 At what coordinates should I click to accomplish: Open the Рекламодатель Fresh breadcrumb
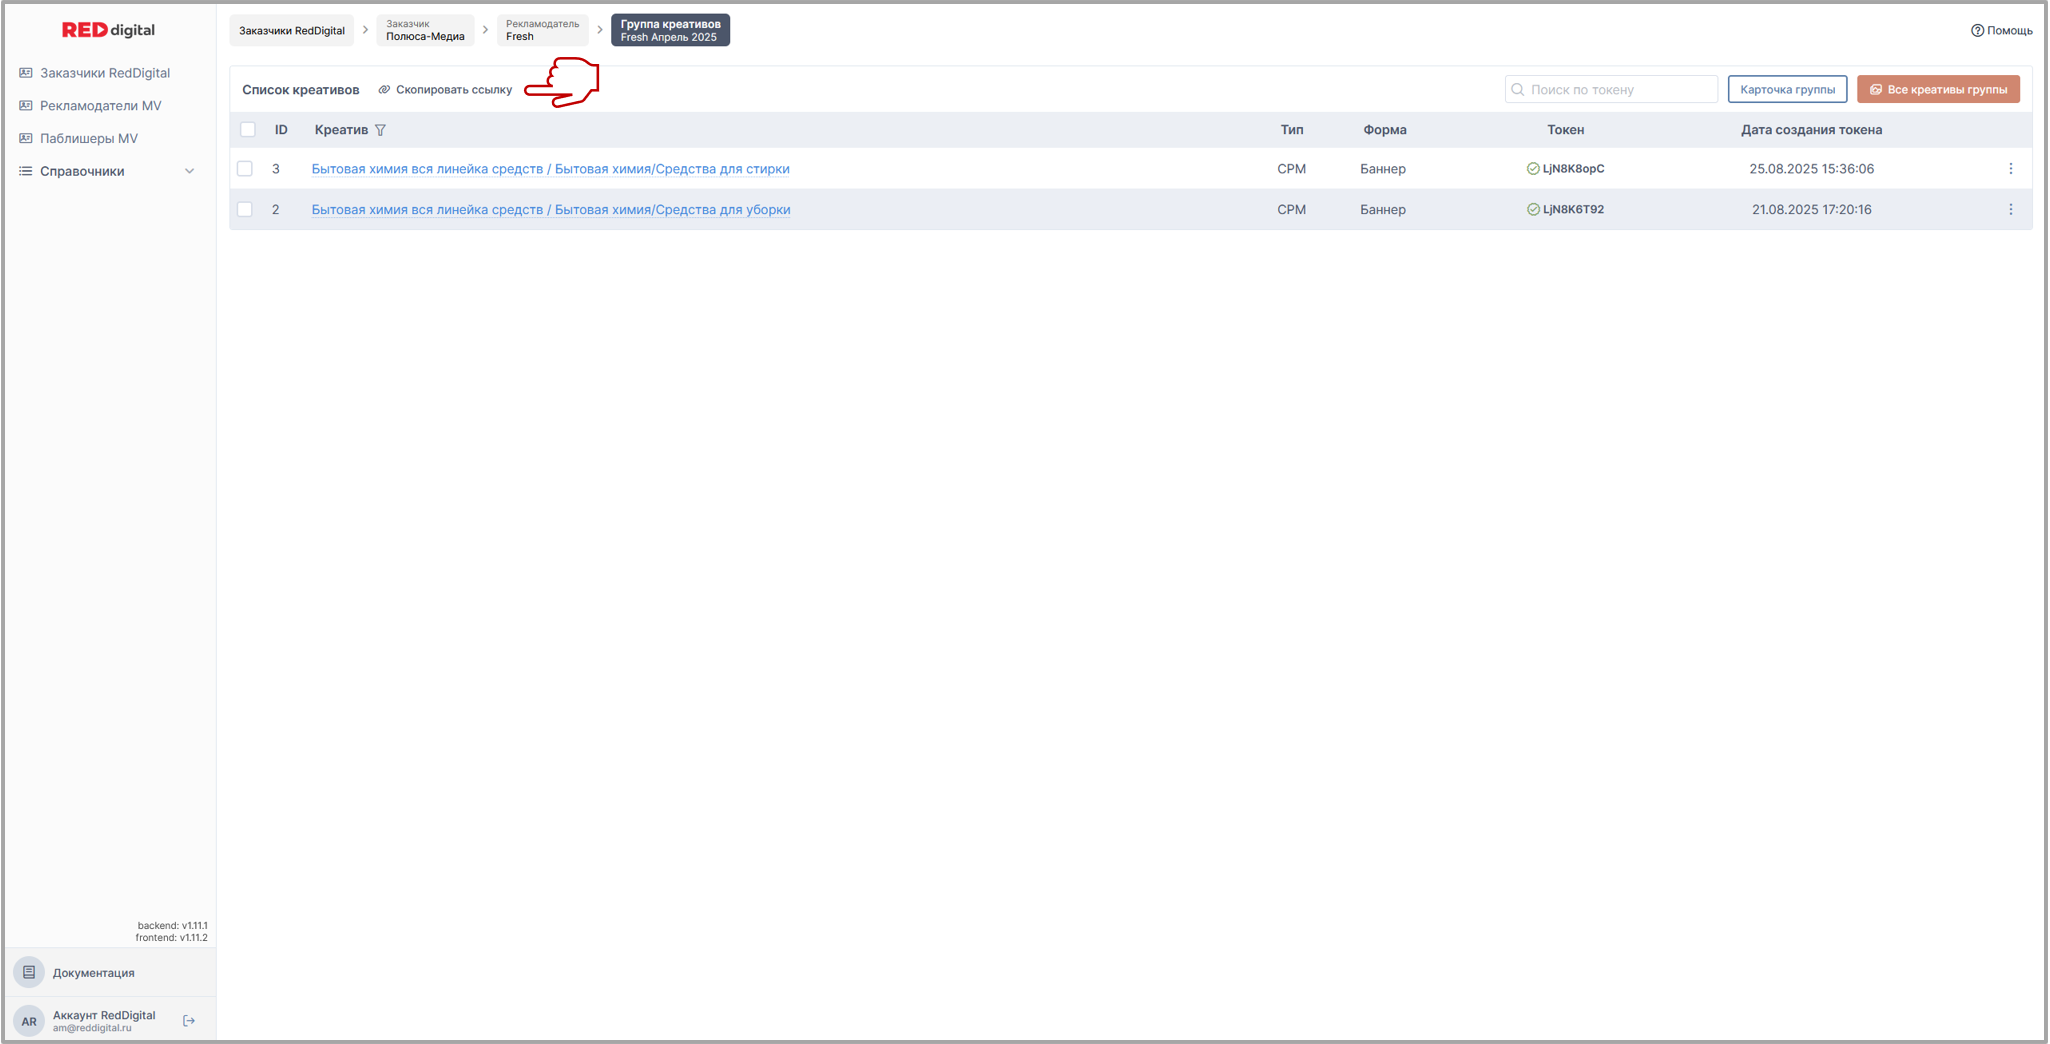[x=541, y=31]
